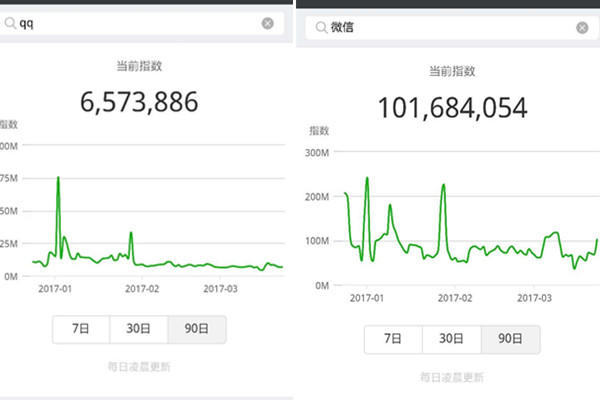Select 90日 range in 微信 panel

tap(510, 339)
